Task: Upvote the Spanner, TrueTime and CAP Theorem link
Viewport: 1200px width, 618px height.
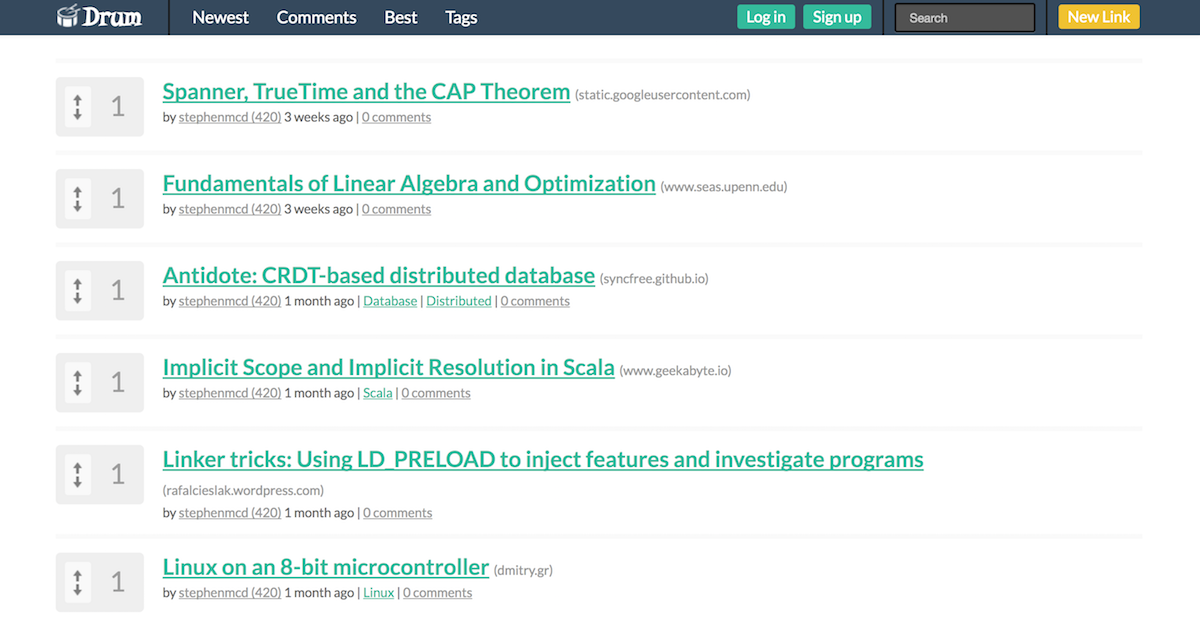Action: [x=78, y=106]
